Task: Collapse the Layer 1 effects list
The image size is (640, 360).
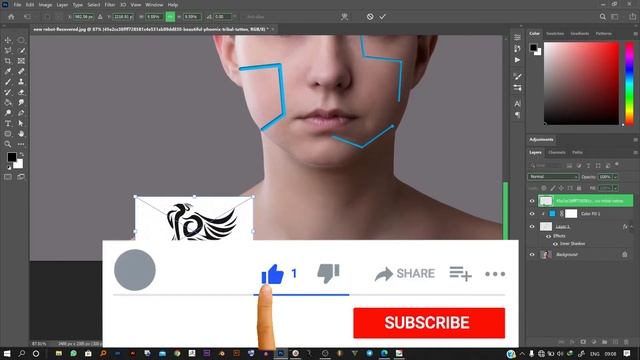Action: 631,227
